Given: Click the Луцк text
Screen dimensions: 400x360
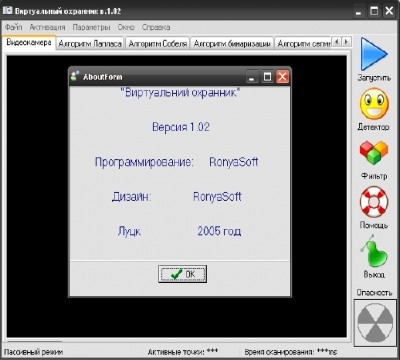Looking at the screenshot, I should tap(129, 231).
